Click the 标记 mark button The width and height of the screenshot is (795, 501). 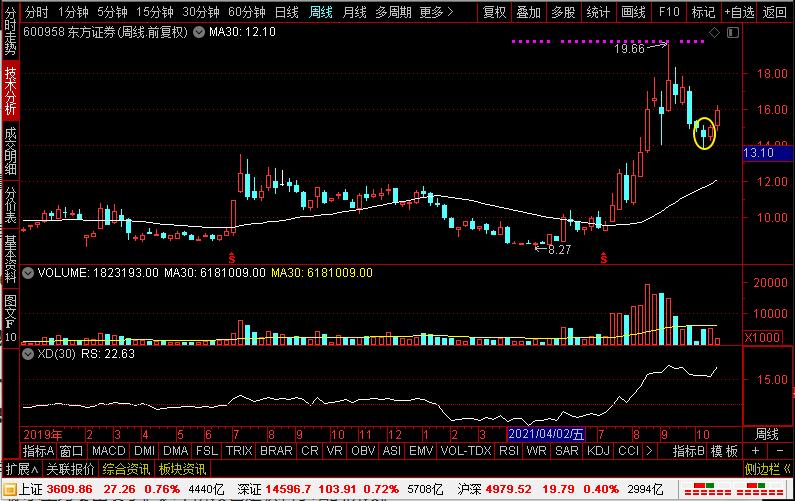pyautogui.click(x=703, y=12)
